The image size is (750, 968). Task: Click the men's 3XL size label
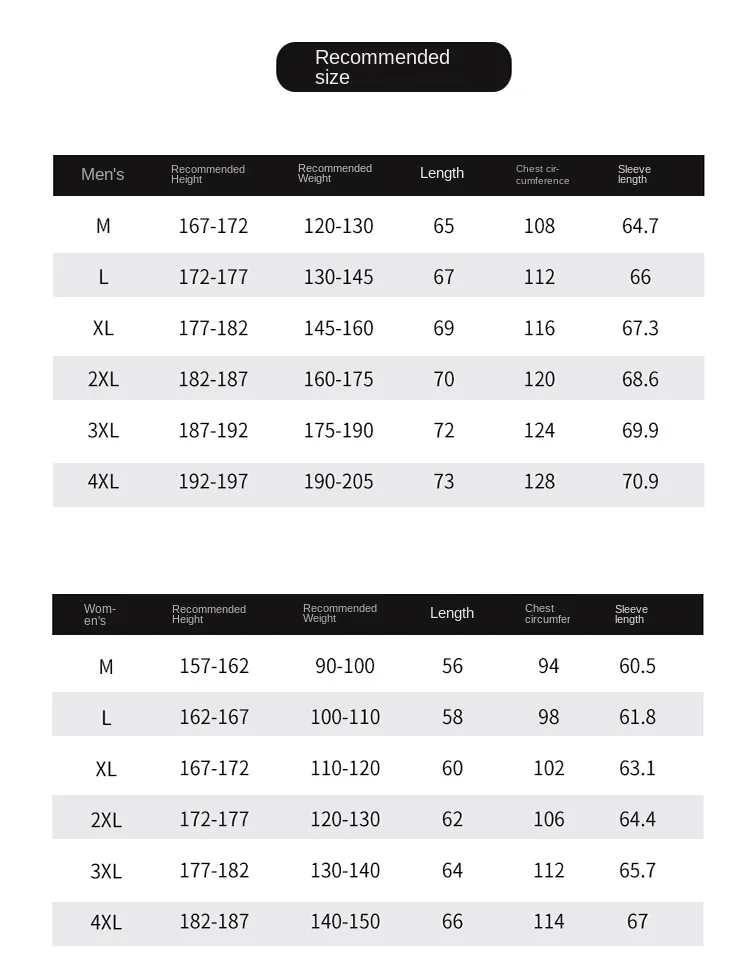[103, 430]
